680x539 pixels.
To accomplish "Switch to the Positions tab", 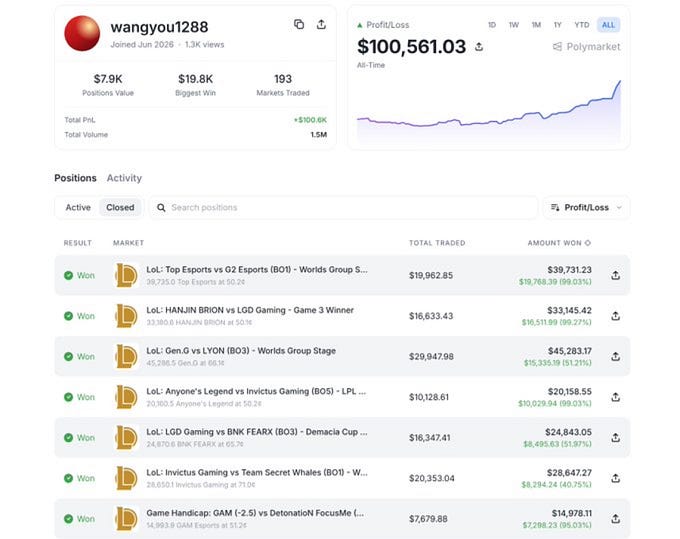I will click(75, 178).
